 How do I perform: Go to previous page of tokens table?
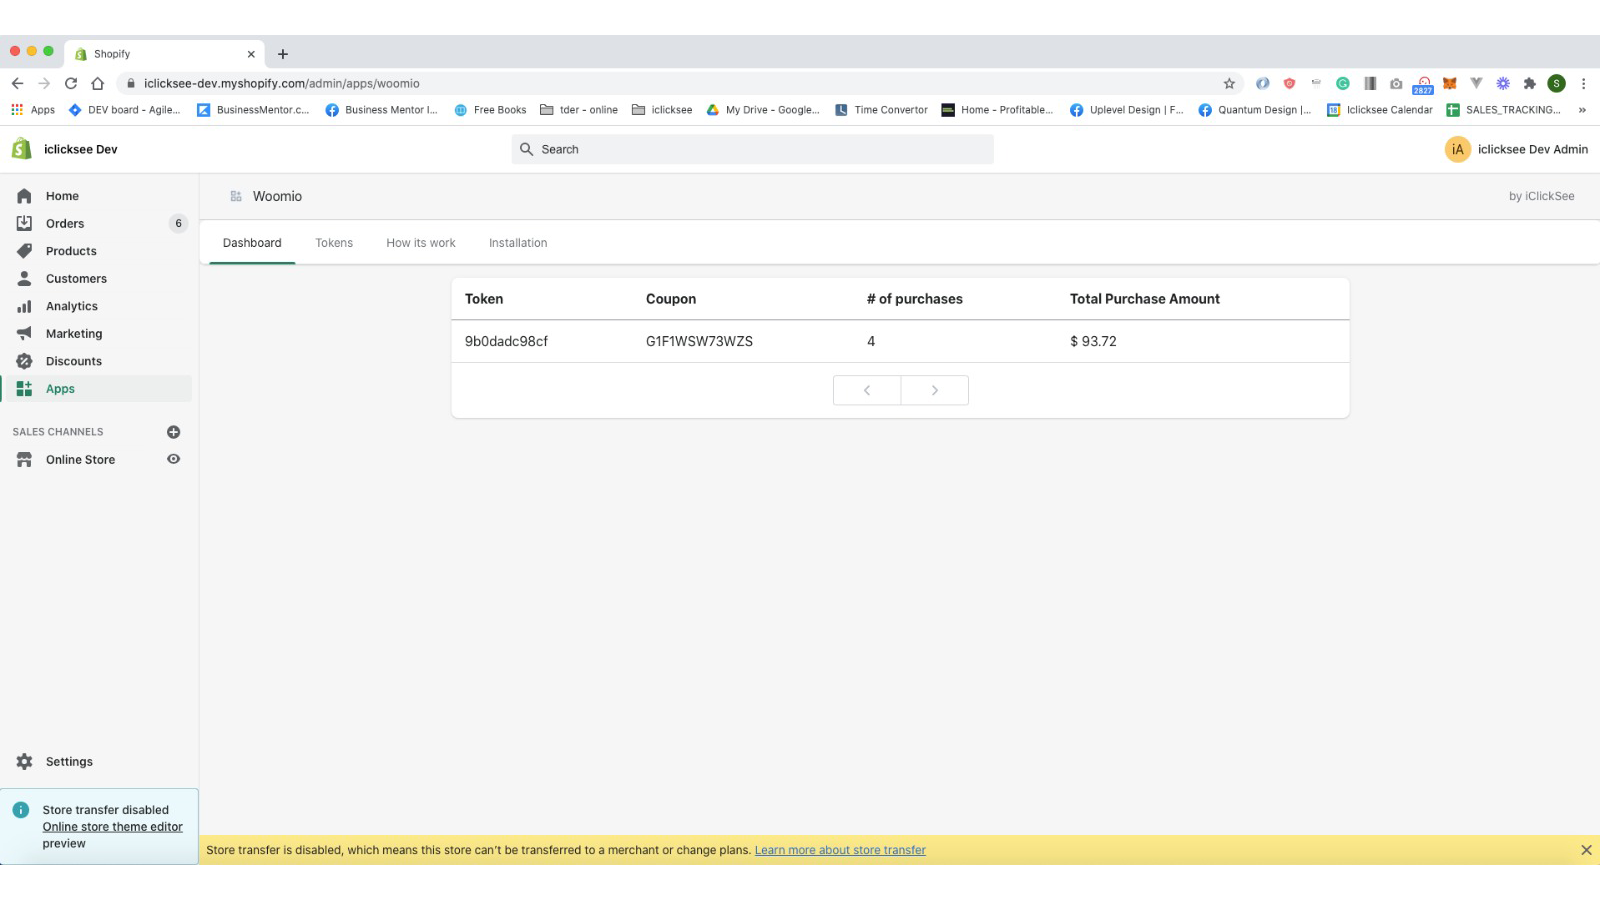(867, 390)
